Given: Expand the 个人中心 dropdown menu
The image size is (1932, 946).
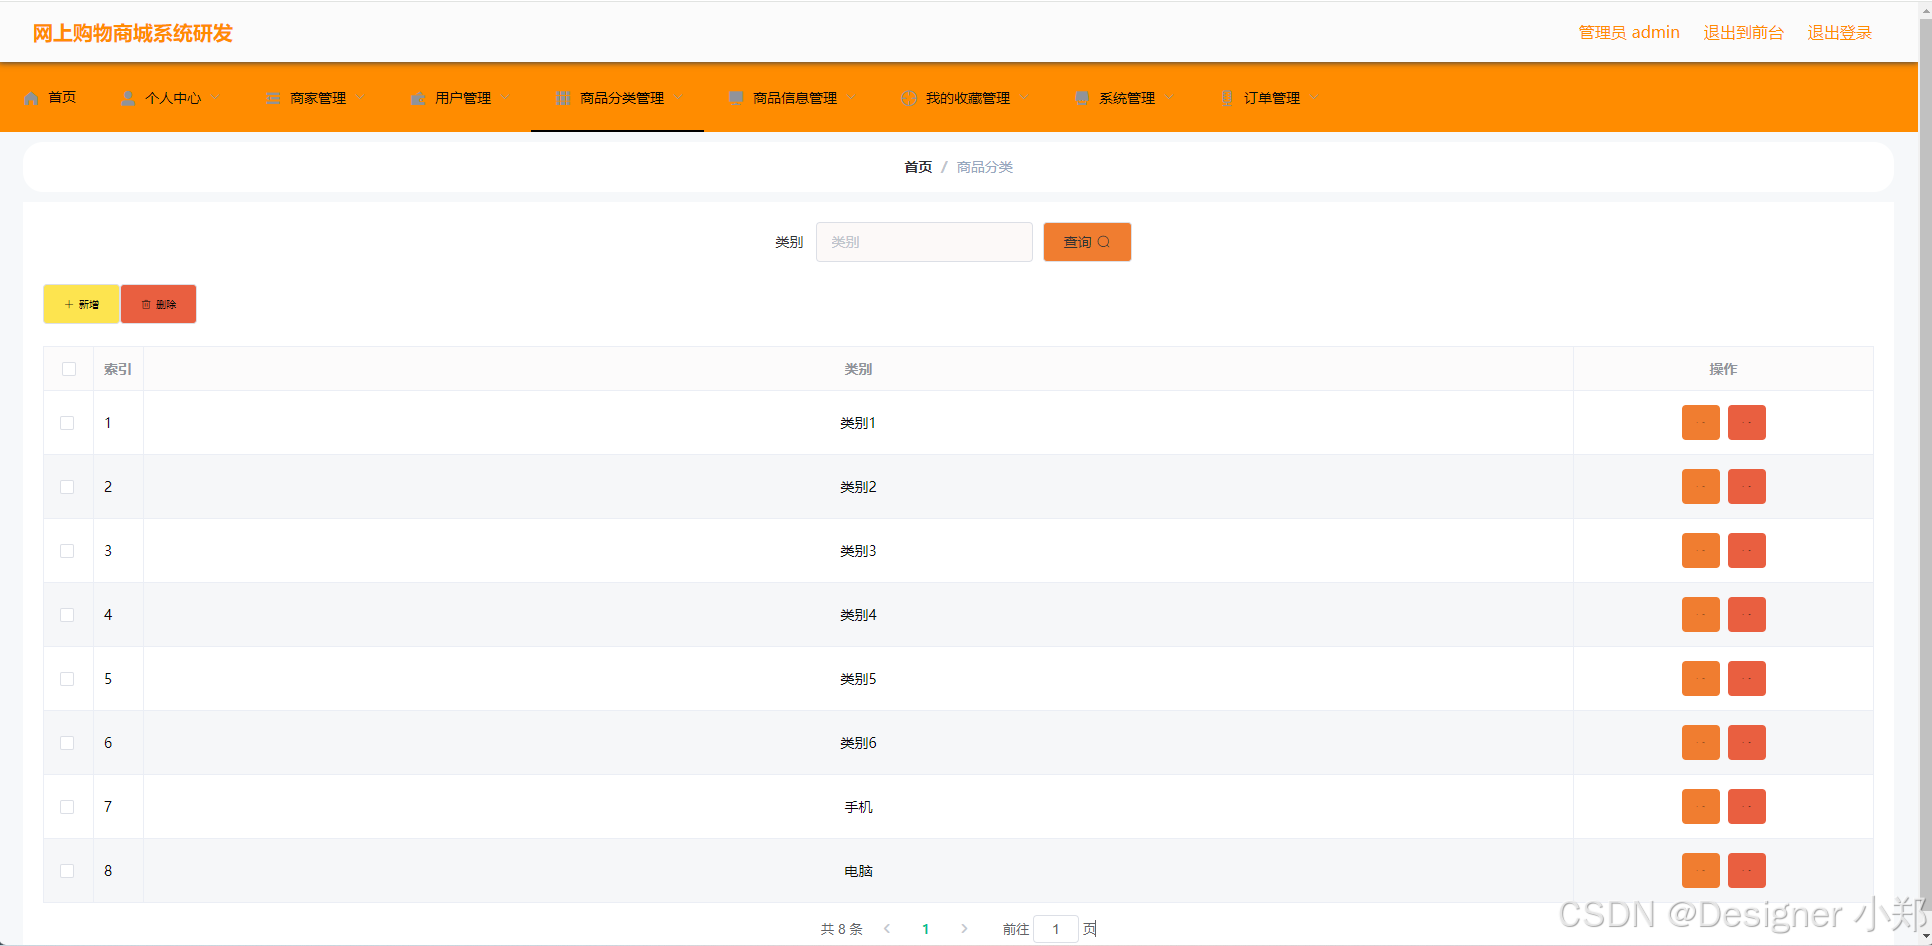Looking at the screenshot, I should coord(170,98).
